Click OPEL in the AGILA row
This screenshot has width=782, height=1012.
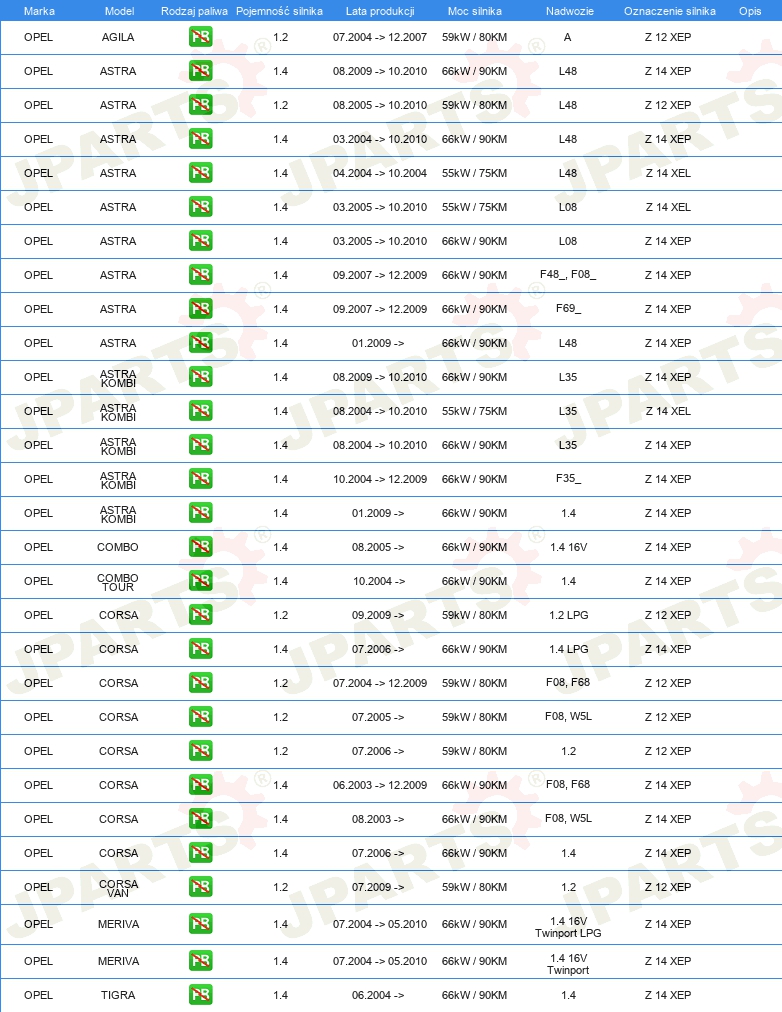tap(38, 37)
